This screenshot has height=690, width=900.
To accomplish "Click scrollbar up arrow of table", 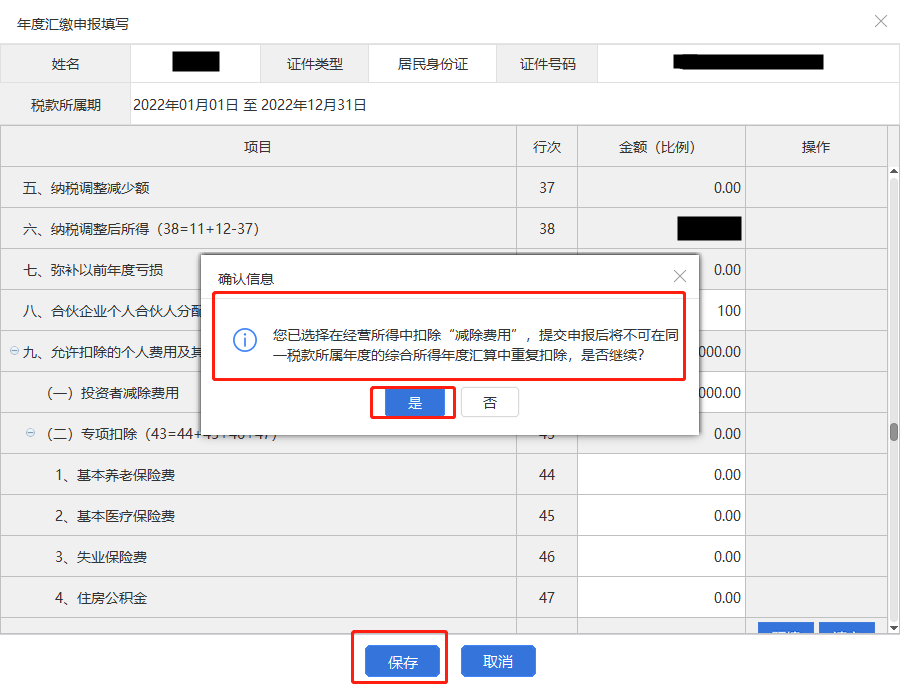I will [893, 173].
